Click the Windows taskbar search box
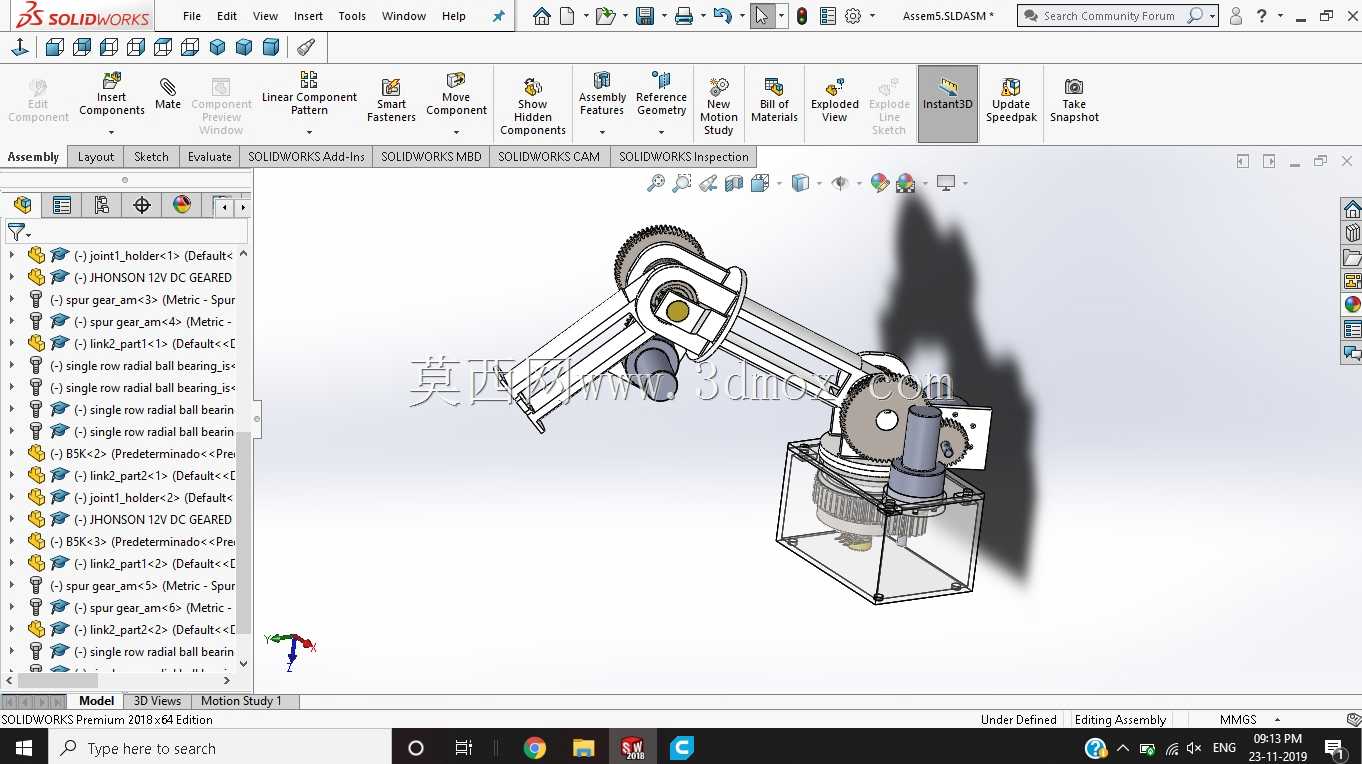1362x764 pixels. (x=219, y=748)
